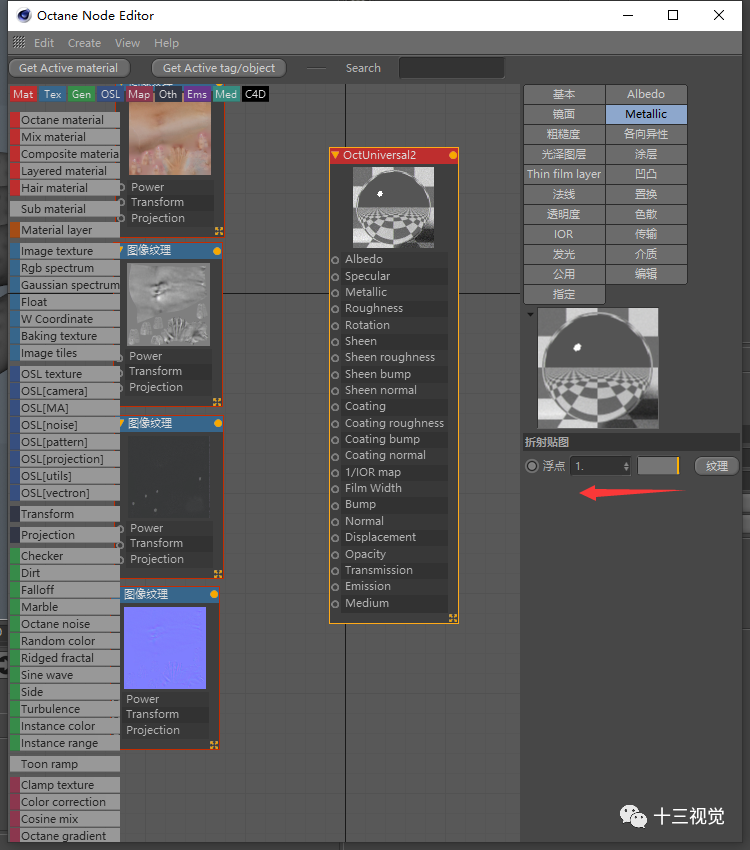
Task: Click the Metallic input port circle
Action: click(x=335, y=293)
